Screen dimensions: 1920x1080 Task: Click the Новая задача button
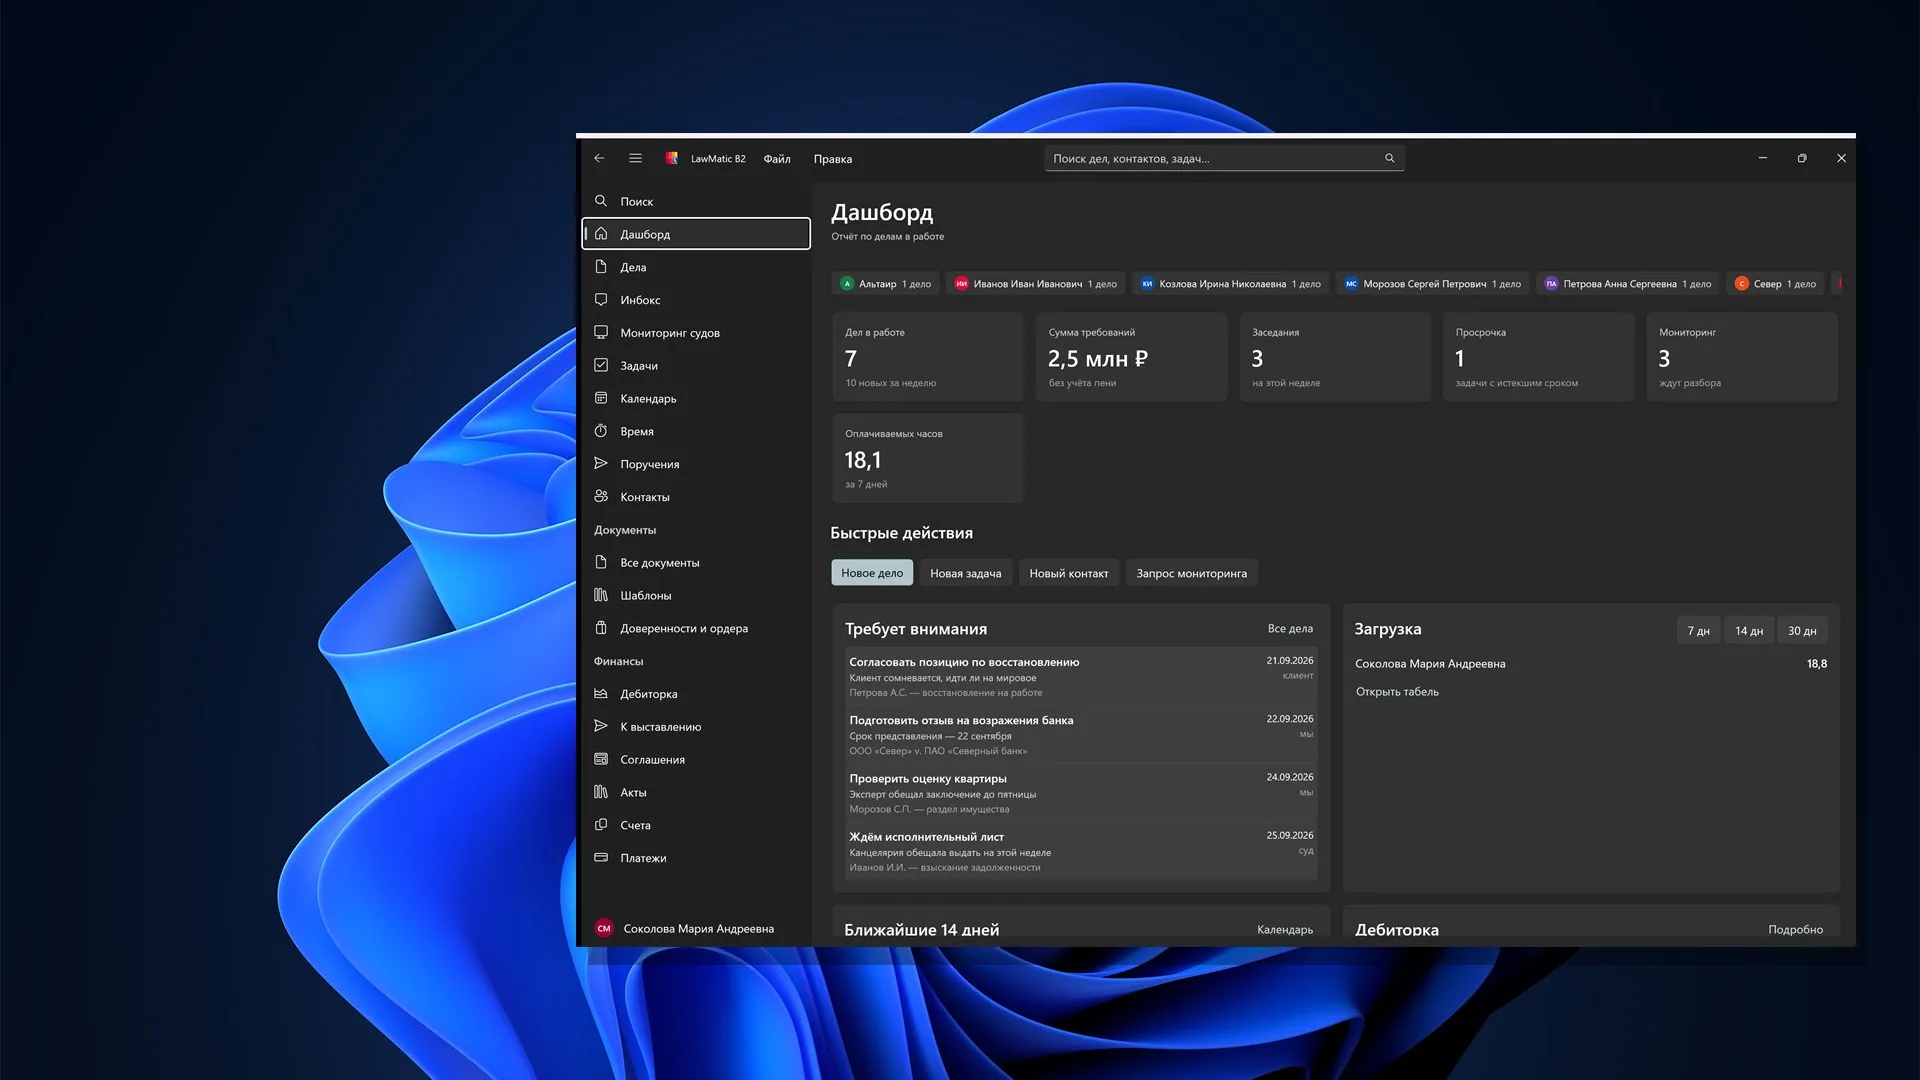(x=966, y=573)
